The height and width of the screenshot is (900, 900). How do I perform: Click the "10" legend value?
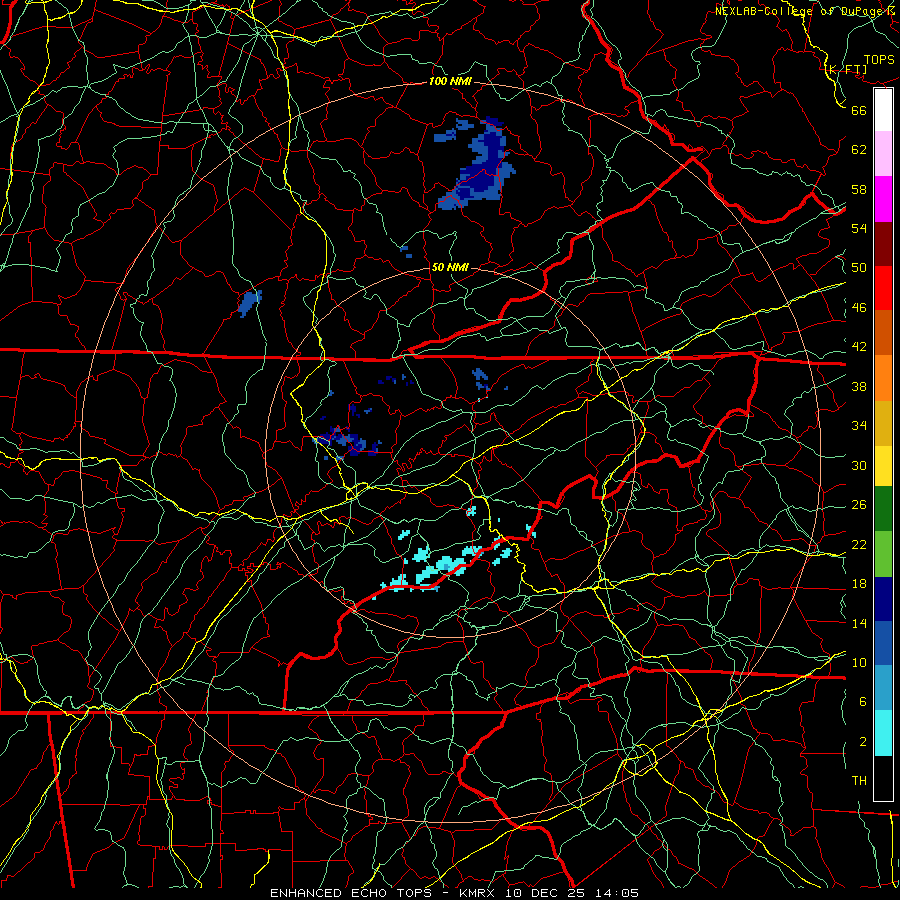click(x=859, y=663)
